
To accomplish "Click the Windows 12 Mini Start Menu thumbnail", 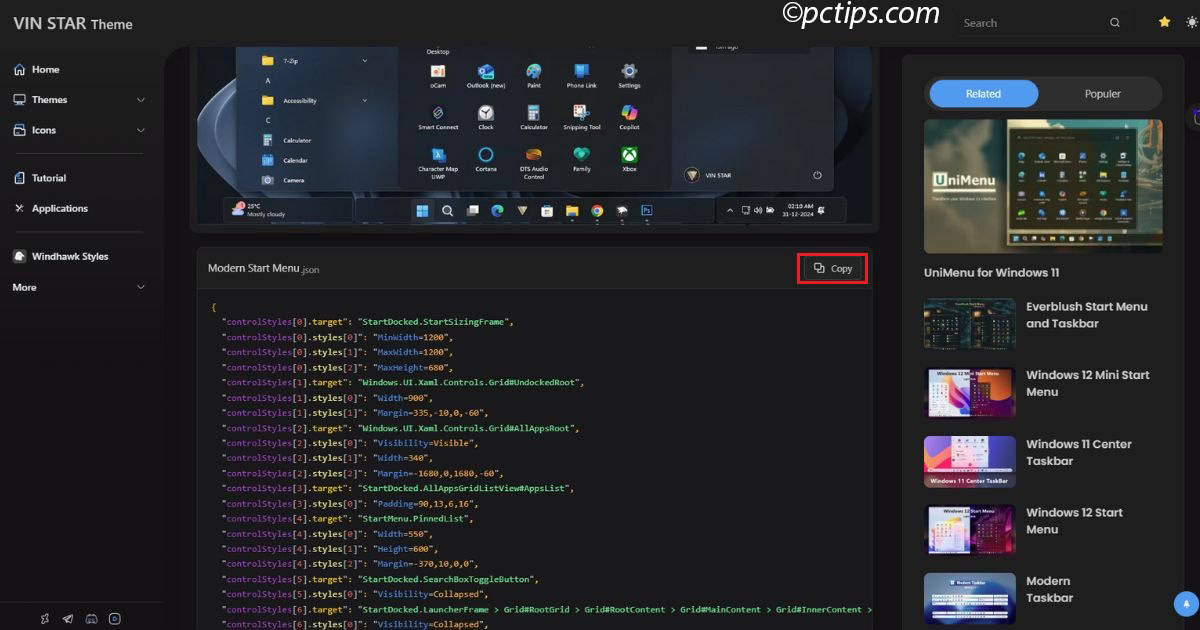I will coord(970,392).
